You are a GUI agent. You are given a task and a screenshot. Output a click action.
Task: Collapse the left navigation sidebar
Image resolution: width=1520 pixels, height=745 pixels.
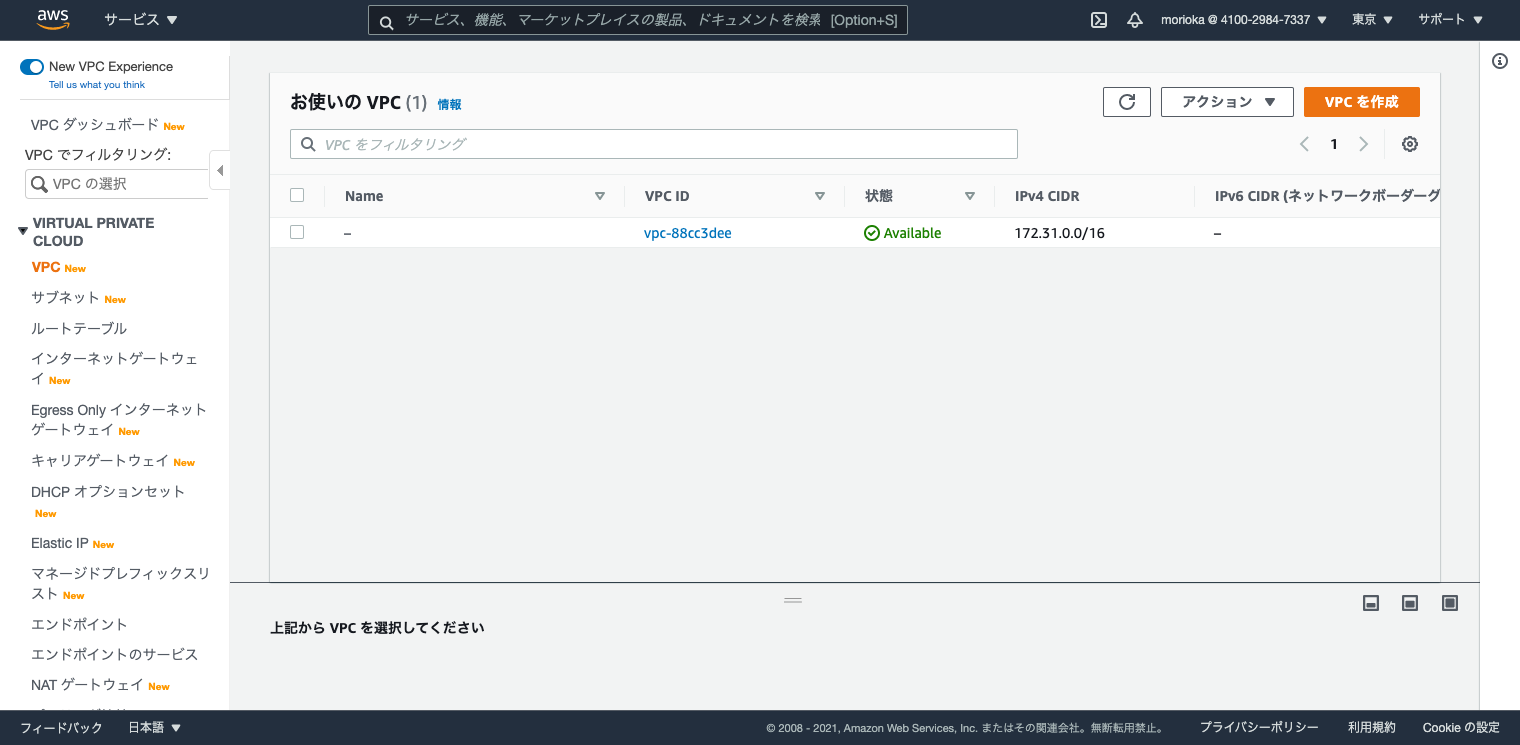click(x=220, y=170)
